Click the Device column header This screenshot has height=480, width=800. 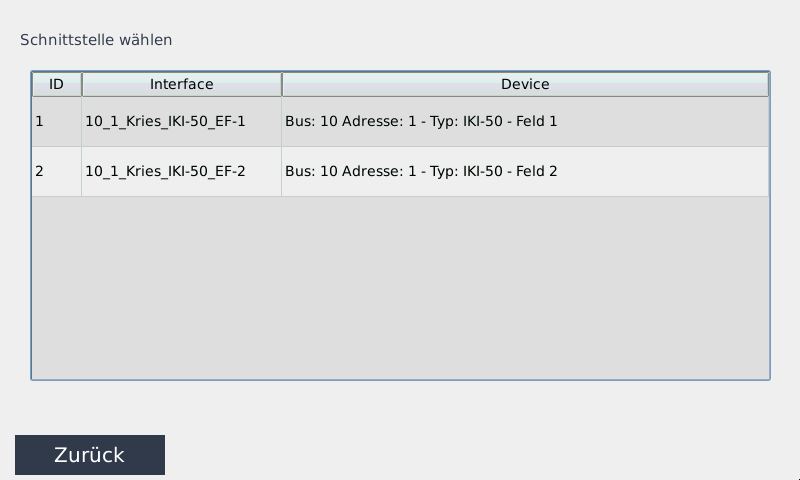tap(525, 84)
